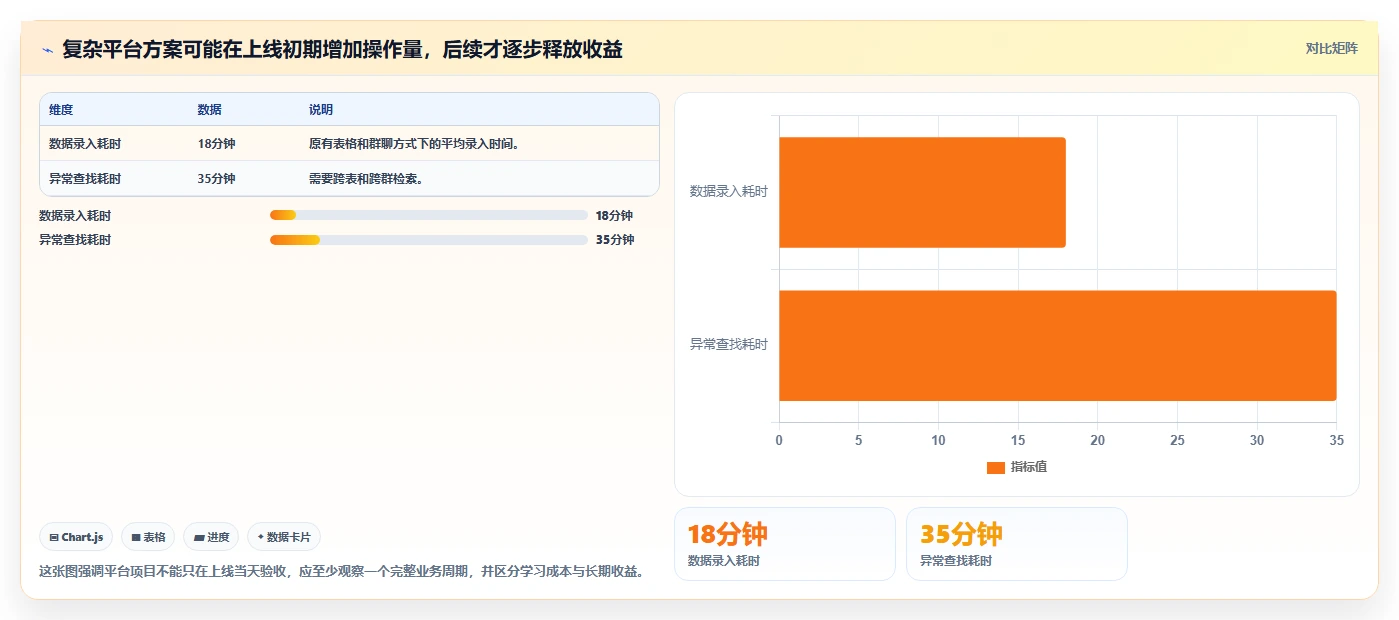Select the 数据卡片 tag chip
This screenshot has width=1399, height=620.
click(x=284, y=537)
